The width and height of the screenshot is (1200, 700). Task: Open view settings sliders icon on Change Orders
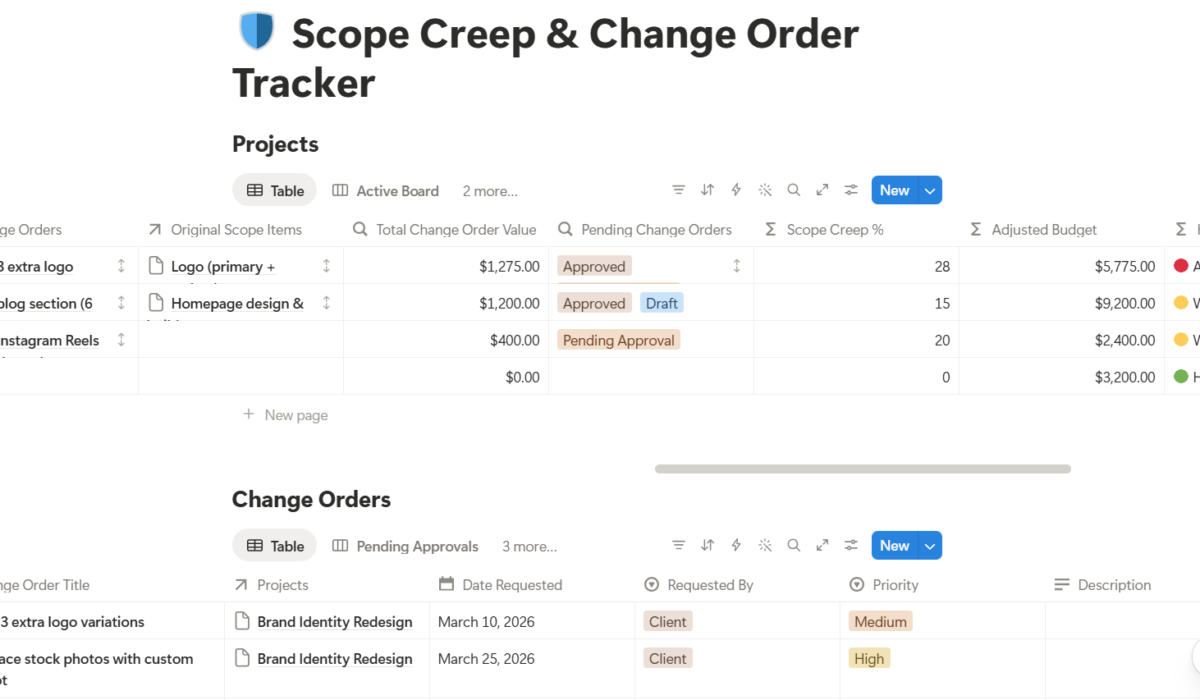(x=851, y=545)
